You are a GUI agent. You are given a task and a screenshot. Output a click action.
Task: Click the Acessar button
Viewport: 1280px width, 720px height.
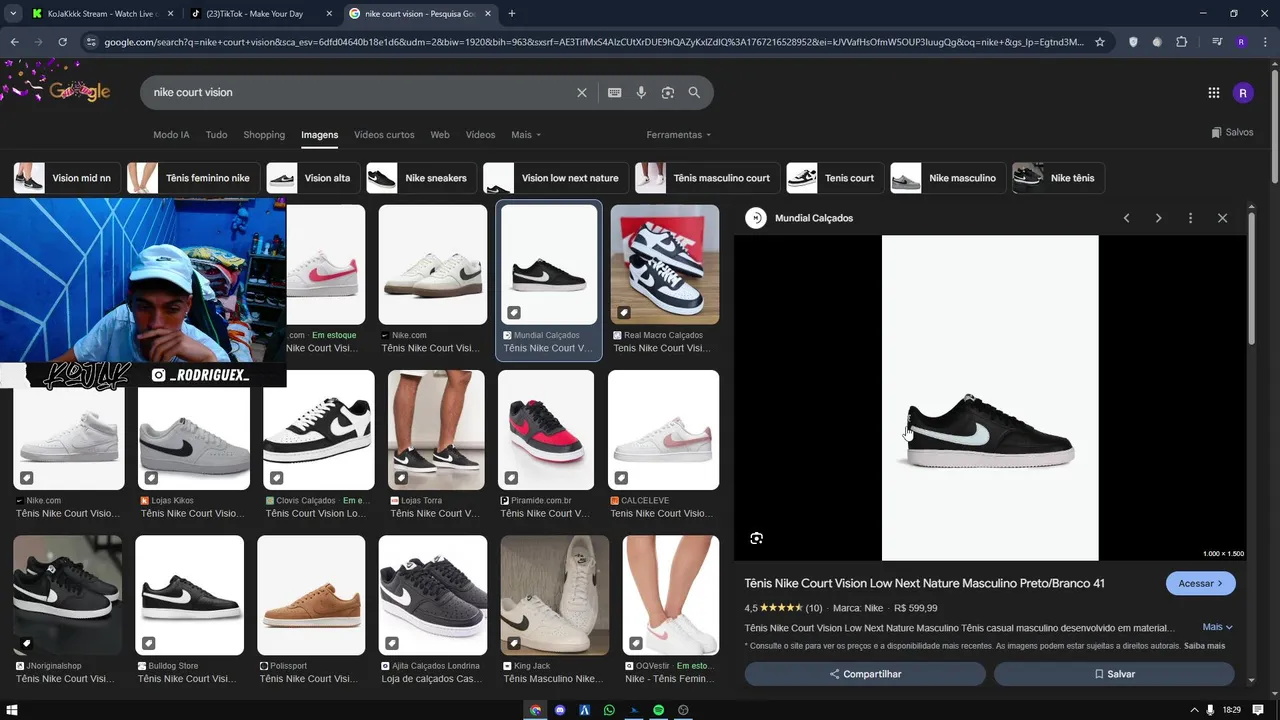tap(1200, 583)
